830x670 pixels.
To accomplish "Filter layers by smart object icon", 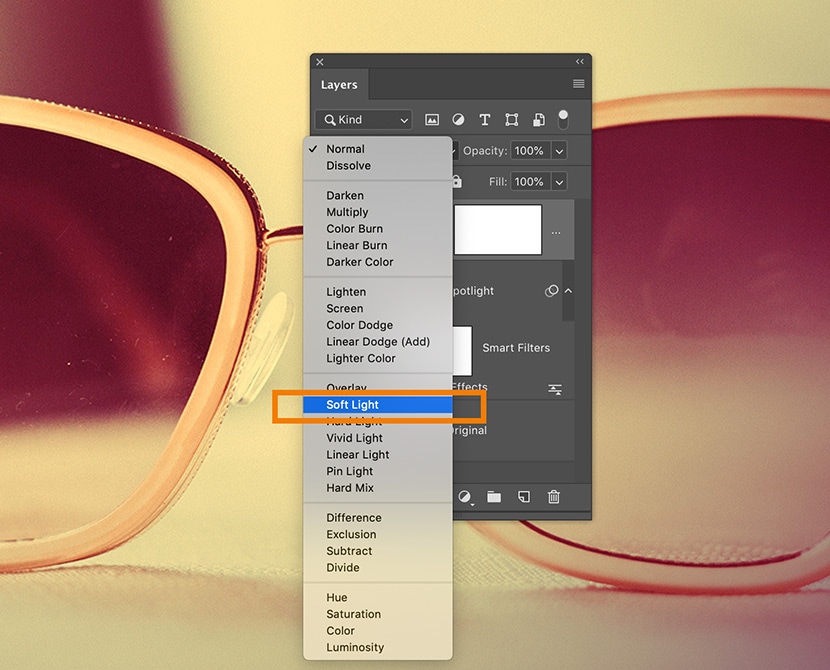I will (538, 120).
